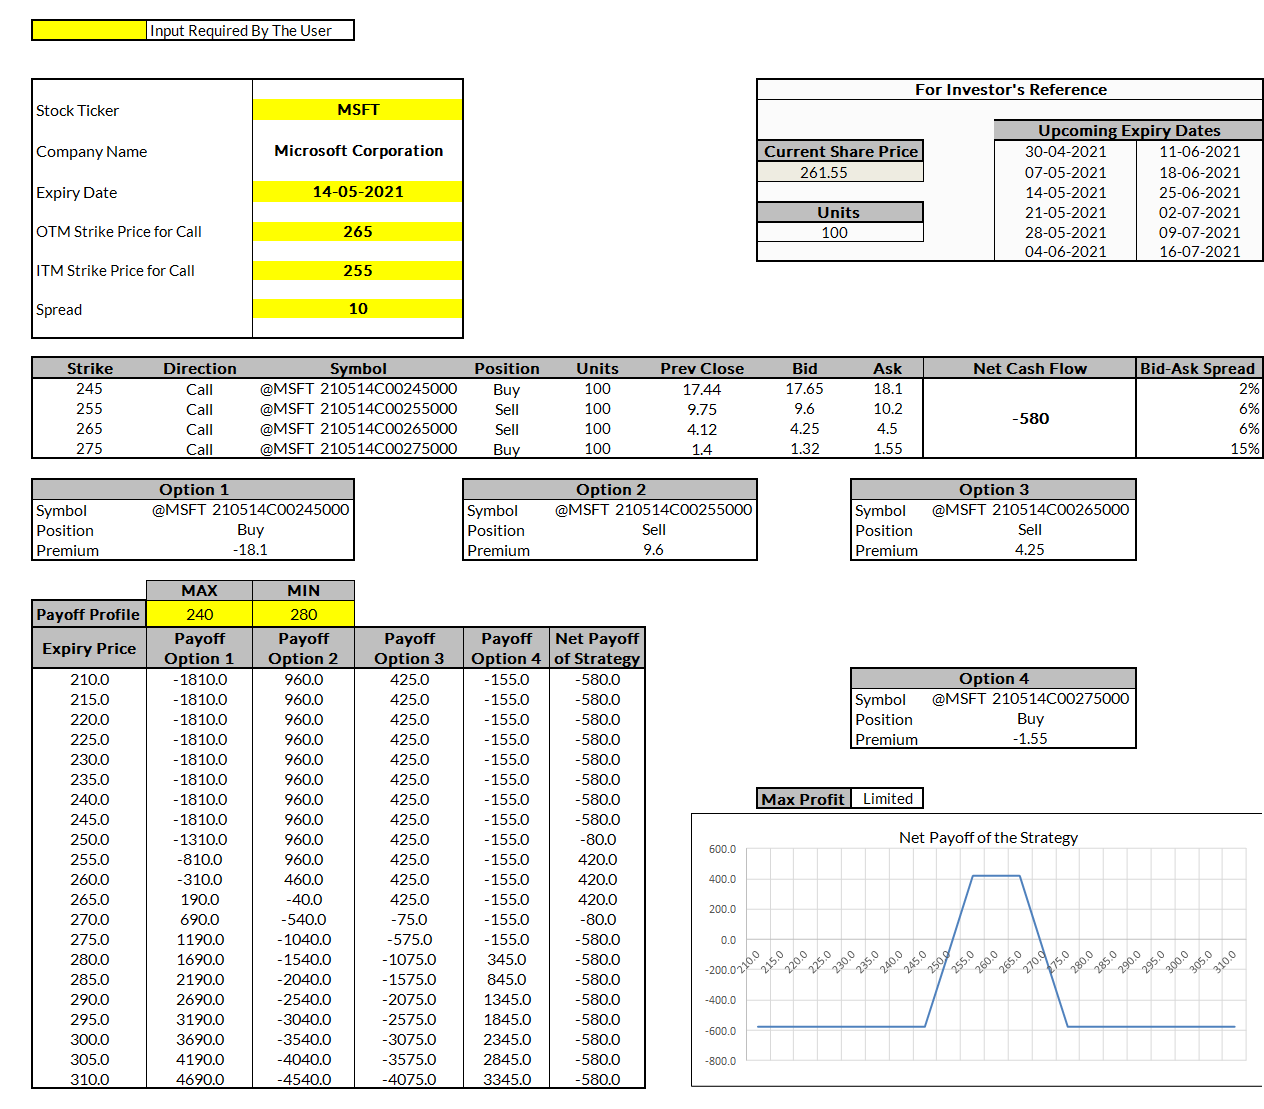Select the upcoming expiry date 25-06-2021

point(1200,193)
